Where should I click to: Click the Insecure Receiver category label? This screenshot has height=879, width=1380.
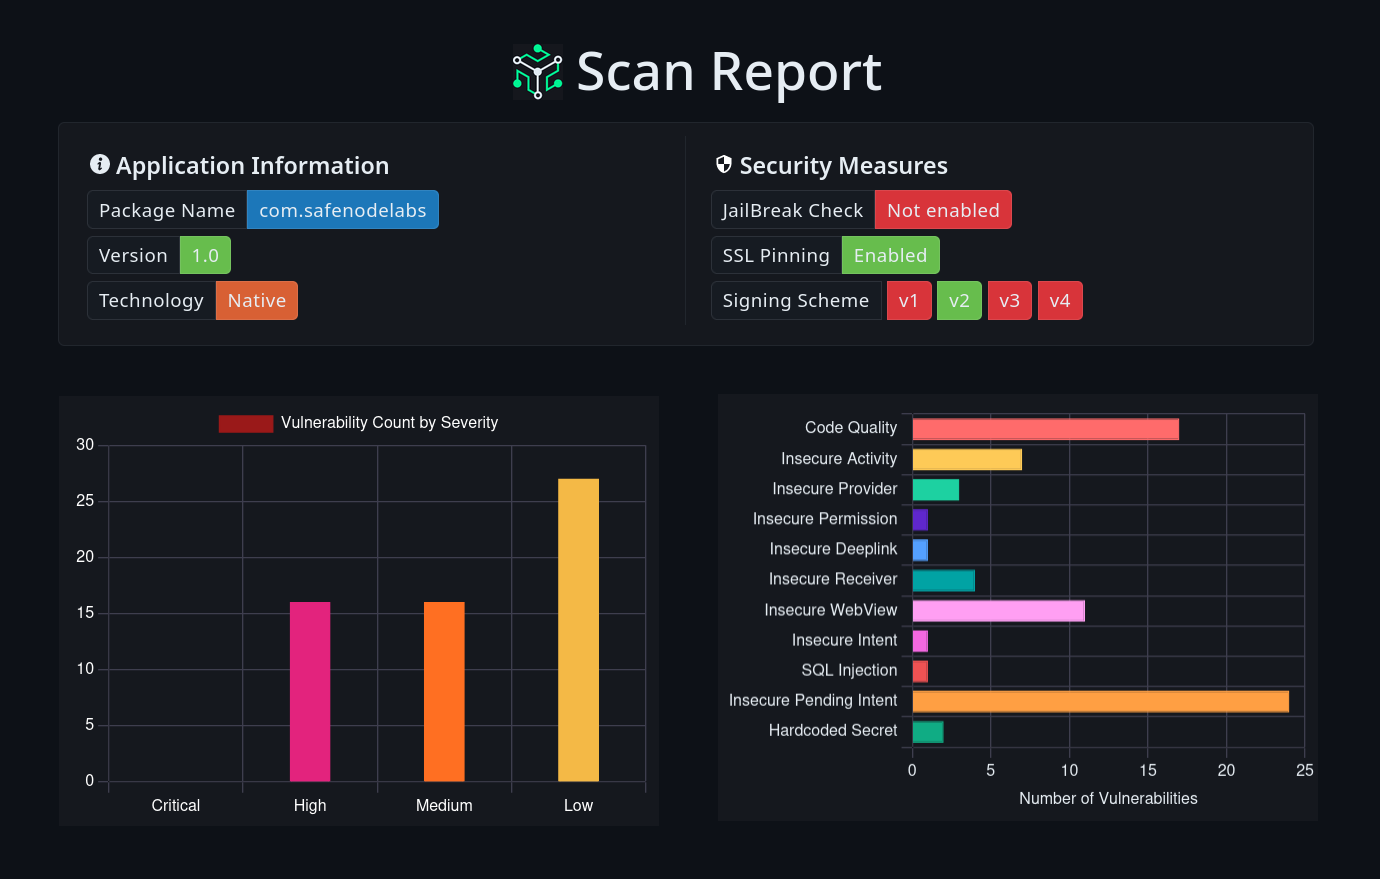click(x=833, y=579)
